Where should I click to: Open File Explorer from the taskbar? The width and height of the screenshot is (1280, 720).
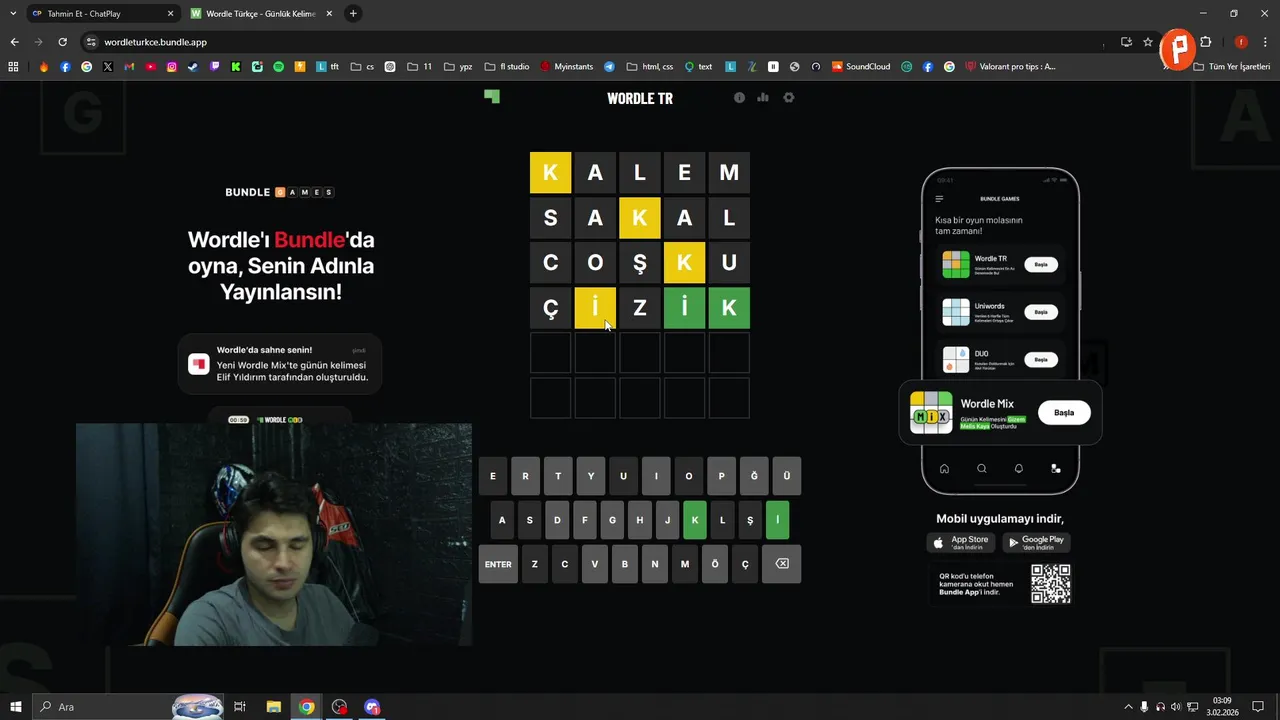[273, 707]
